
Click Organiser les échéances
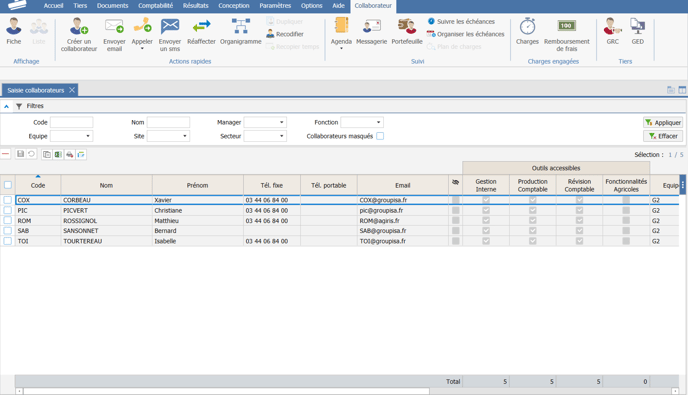coord(466,34)
